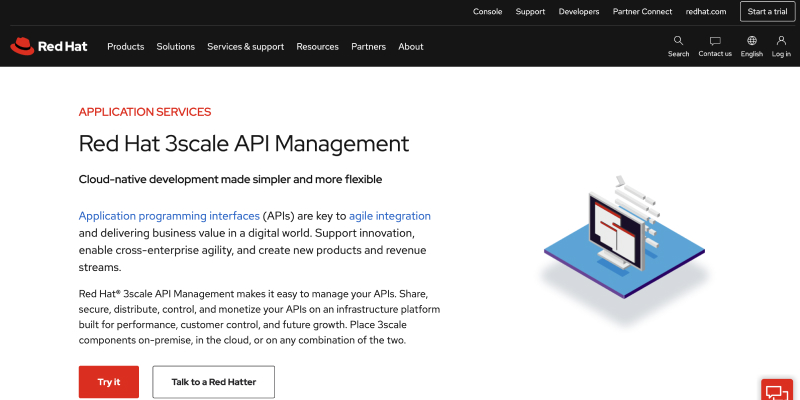Click the APPLICATION SERVICES heading label
800x400 pixels.
145,112
